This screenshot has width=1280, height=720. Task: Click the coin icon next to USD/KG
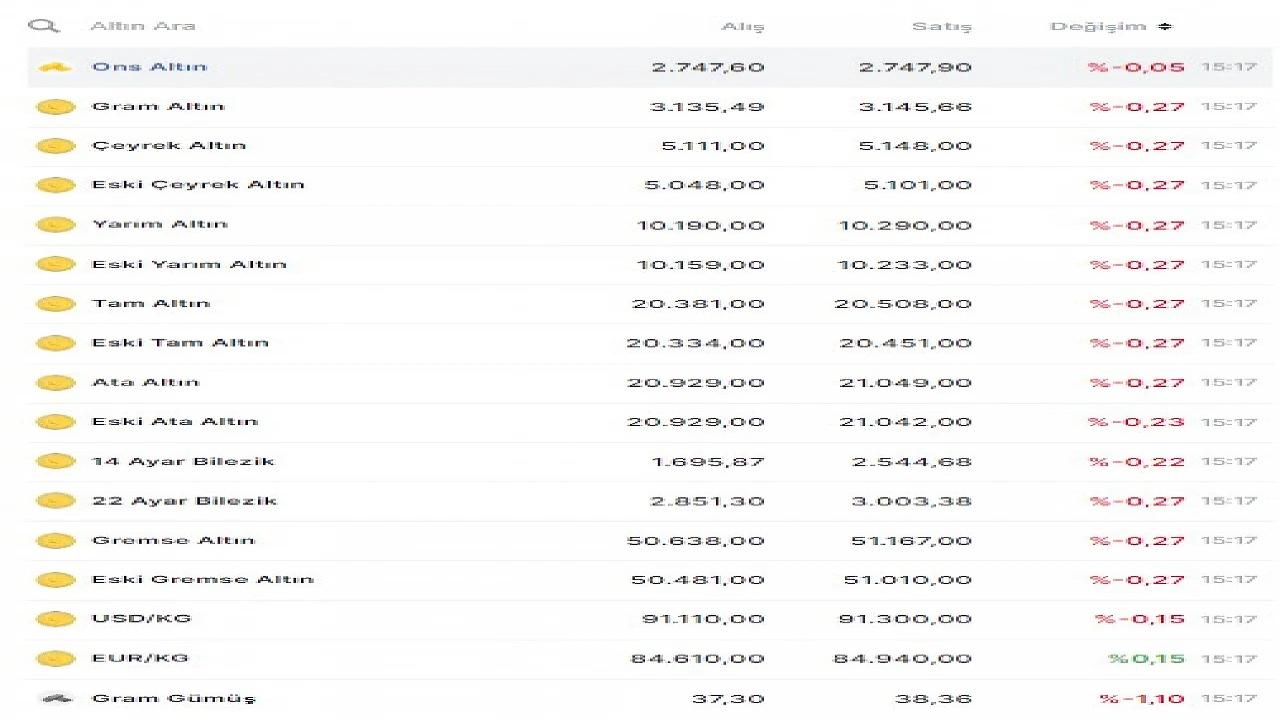pos(56,619)
